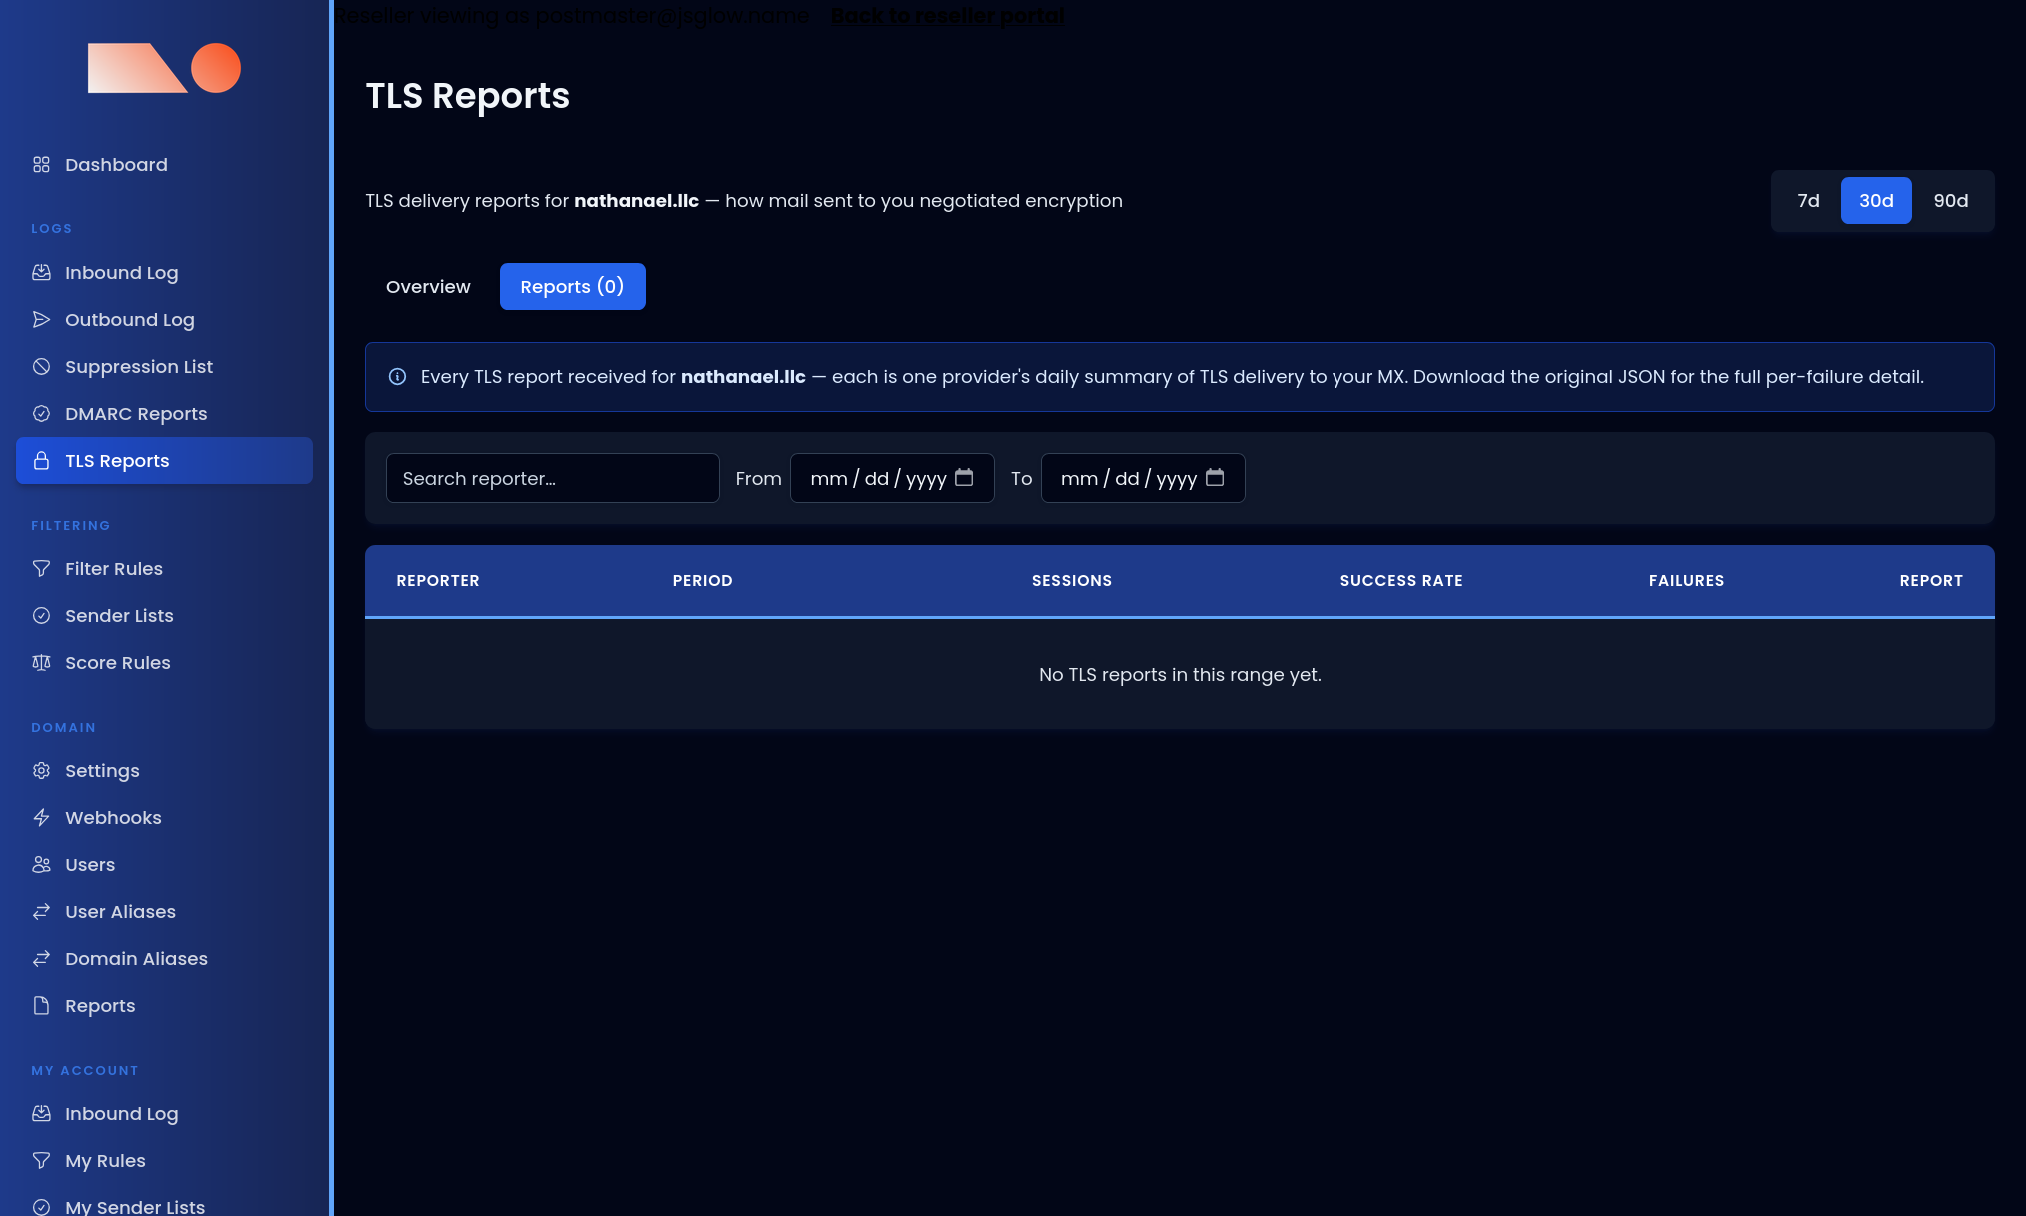
Task: Click the company logo in sidebar
Action: 164,68
